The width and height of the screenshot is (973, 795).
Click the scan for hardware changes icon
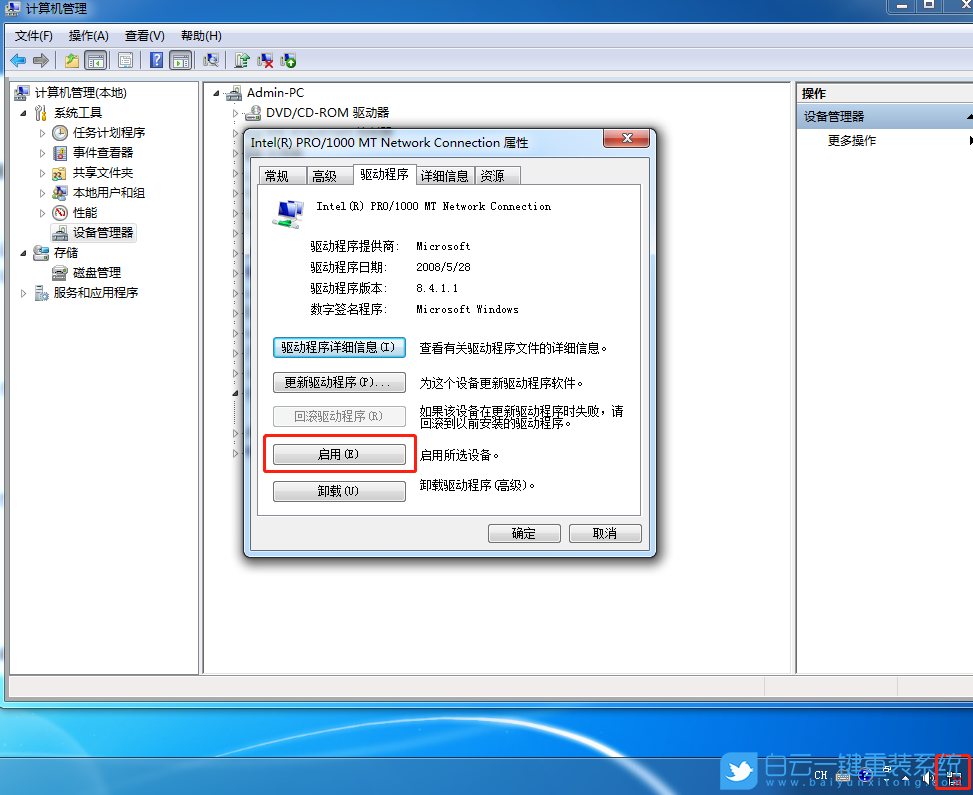[212, 59]
